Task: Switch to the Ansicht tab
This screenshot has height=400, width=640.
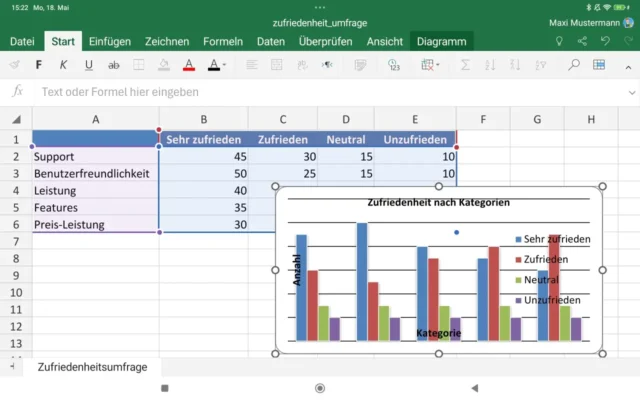Action: (x=384, y=42)
